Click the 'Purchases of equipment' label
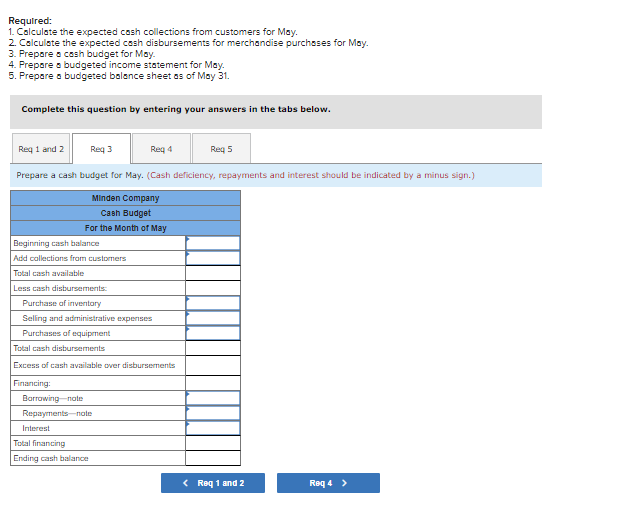This screenshot has width=624, height=509. [x=66, y=333]
